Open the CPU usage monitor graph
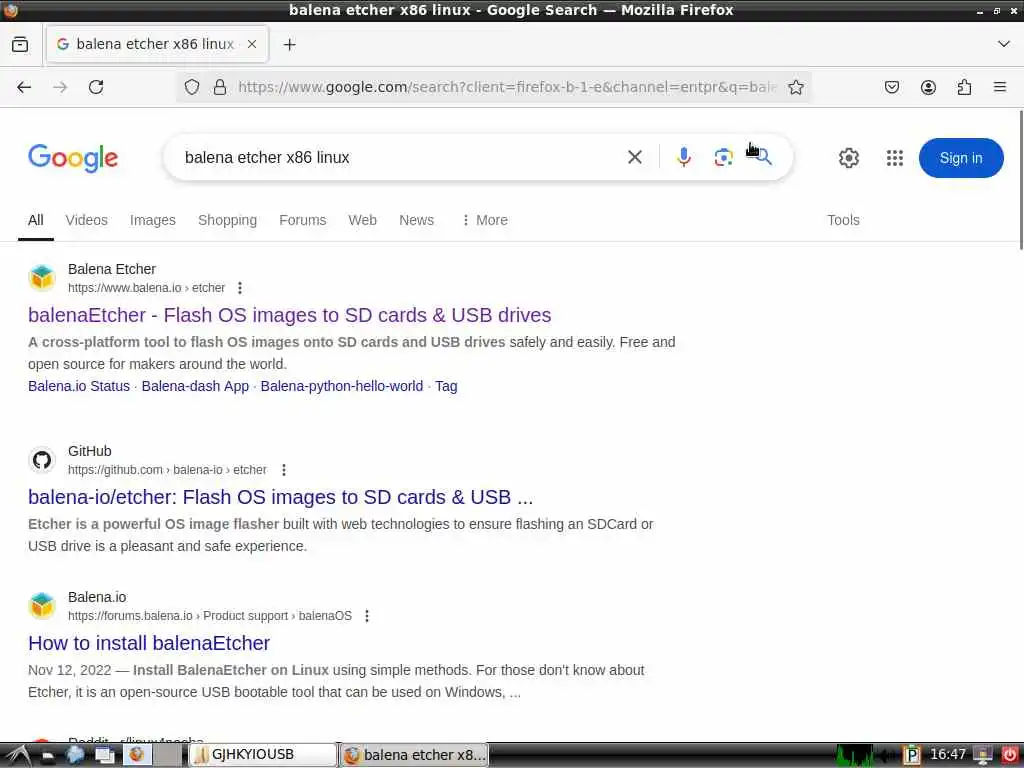The height and width of the screenshot is (768, 1024). [854, 756]
